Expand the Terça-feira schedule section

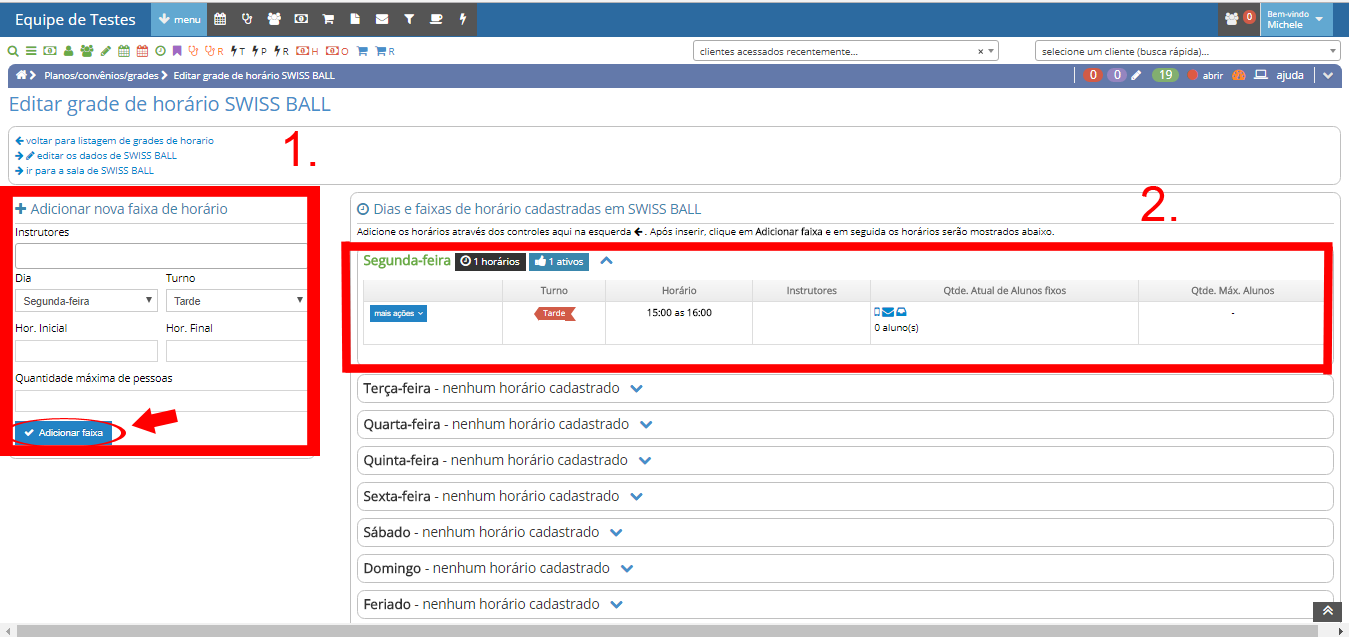[637, 388]
